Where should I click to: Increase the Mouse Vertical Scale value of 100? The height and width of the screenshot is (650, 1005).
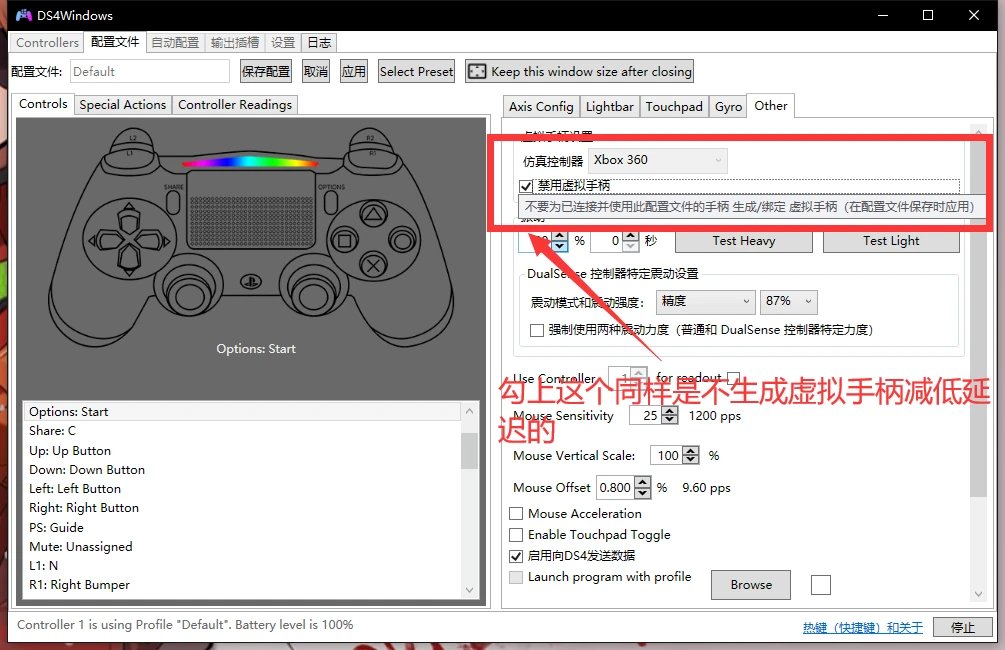tap(691, 451)
